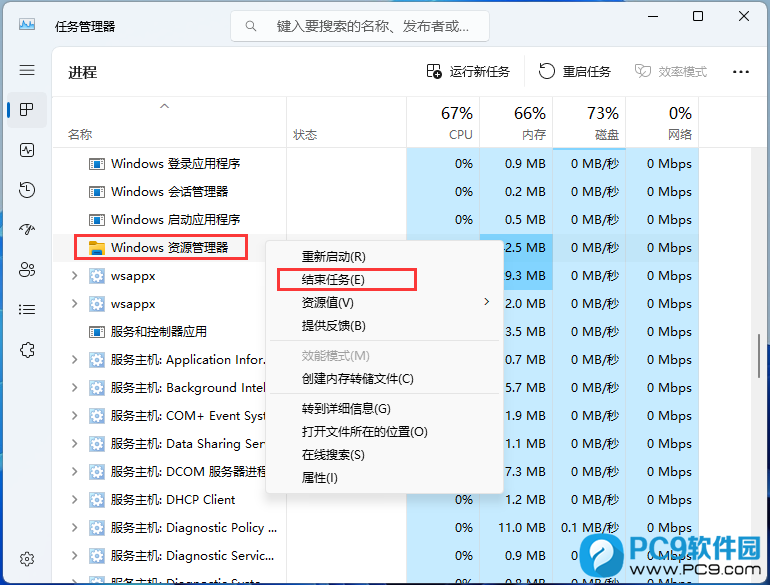
Task: Click gear icon of 服务主机: Background Intel
Action: (97, 388)
